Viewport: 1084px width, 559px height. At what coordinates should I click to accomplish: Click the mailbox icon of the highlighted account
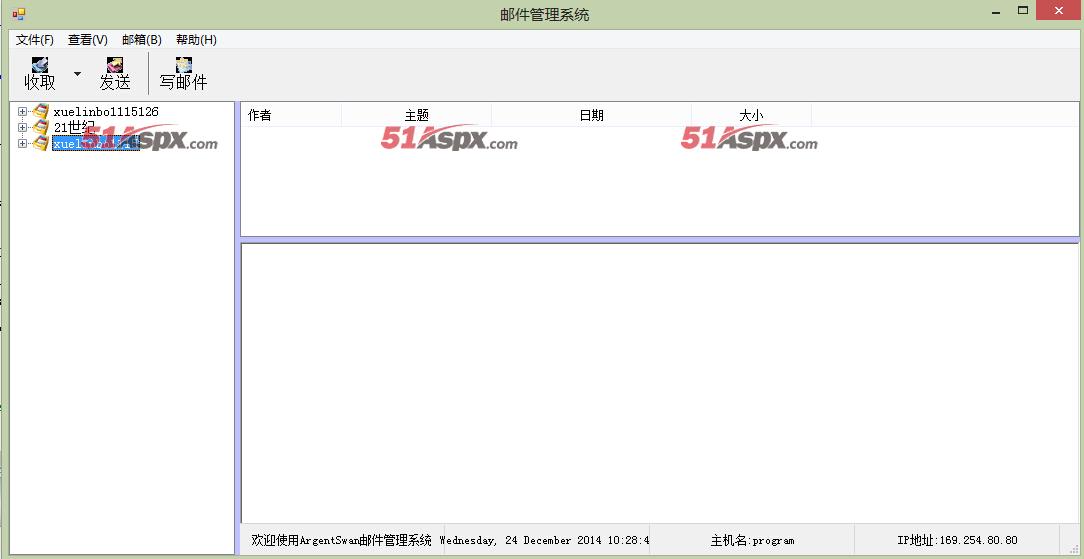pos(41,143)
